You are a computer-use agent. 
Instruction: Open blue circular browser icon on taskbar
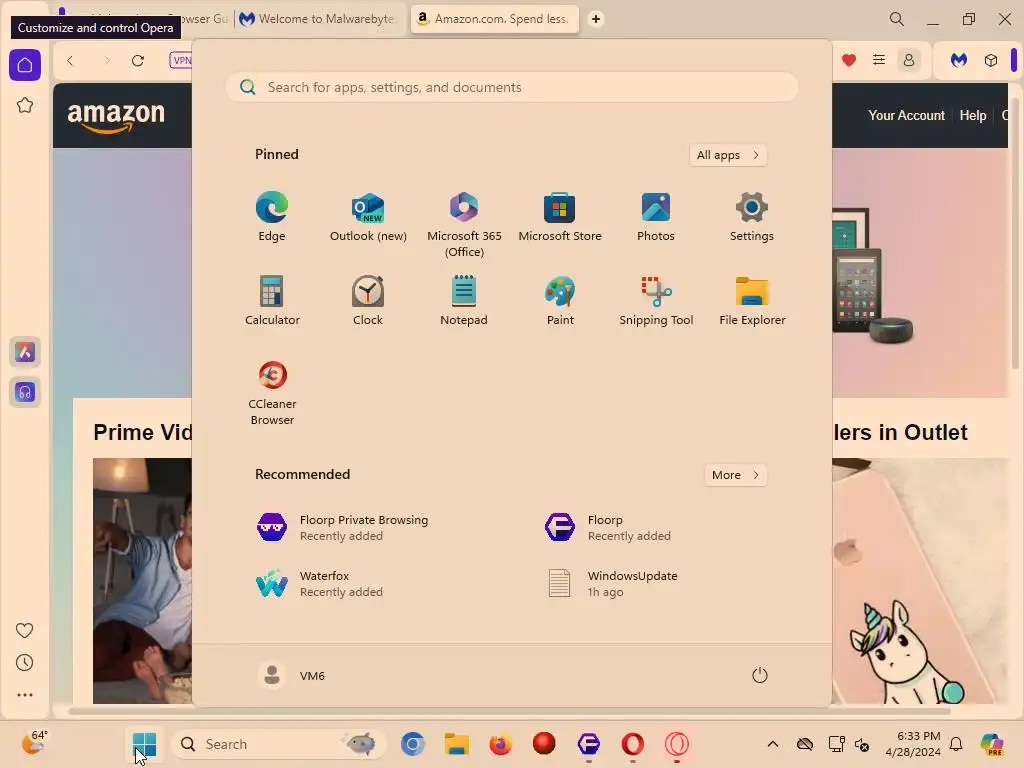(413, 744)
